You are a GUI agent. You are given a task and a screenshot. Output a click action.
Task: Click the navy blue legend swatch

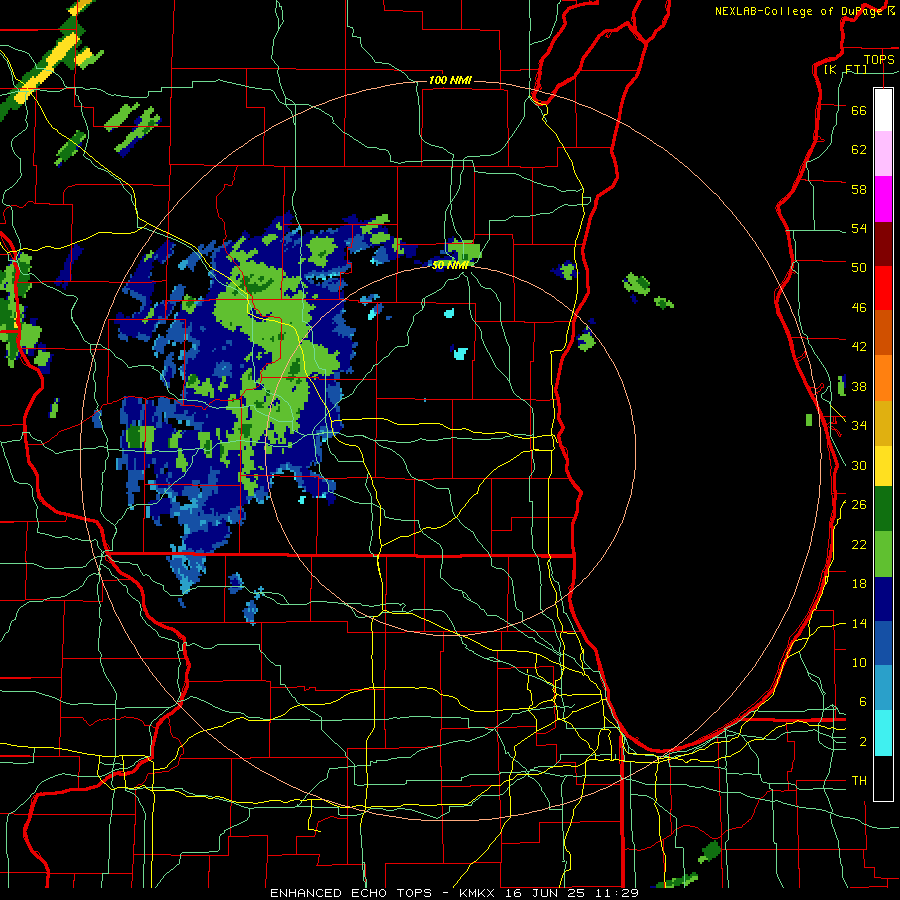tap(883, 599)
